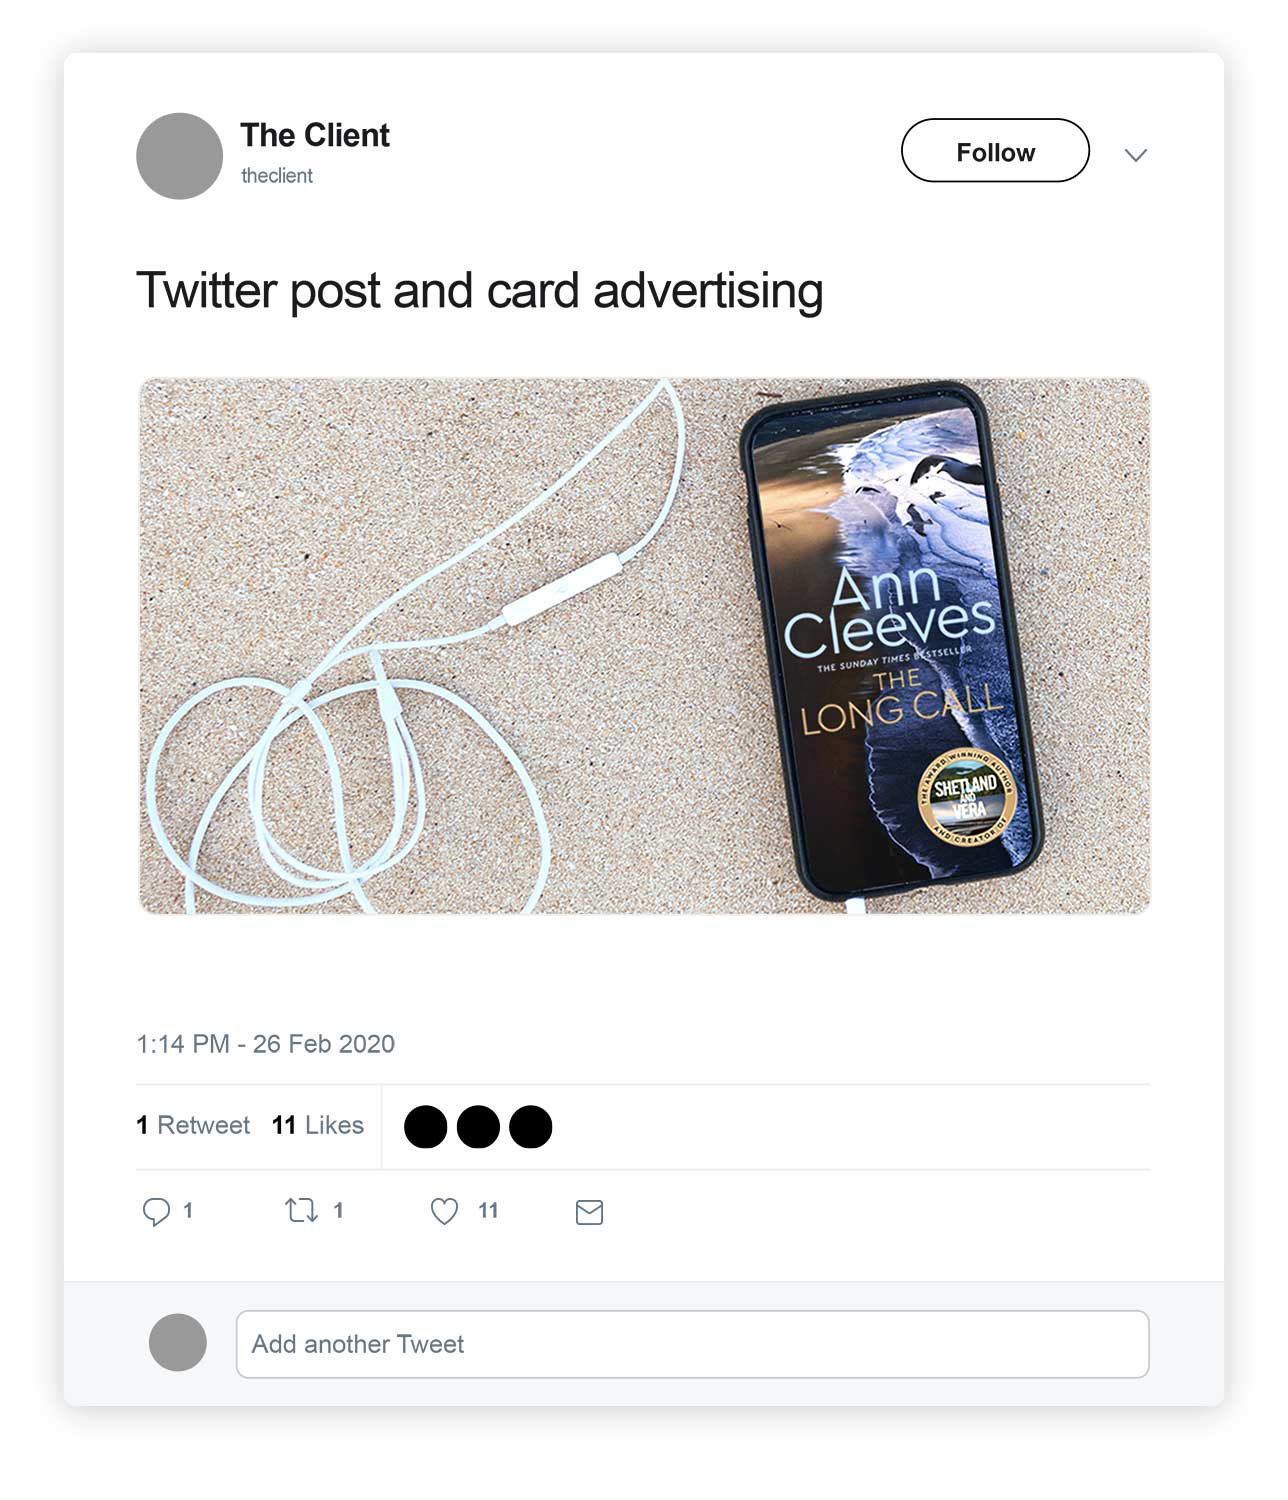This screenshot has width=1288, height=1500.
Task: Like the tweet with heart icon
Action: click(444, 1212)
